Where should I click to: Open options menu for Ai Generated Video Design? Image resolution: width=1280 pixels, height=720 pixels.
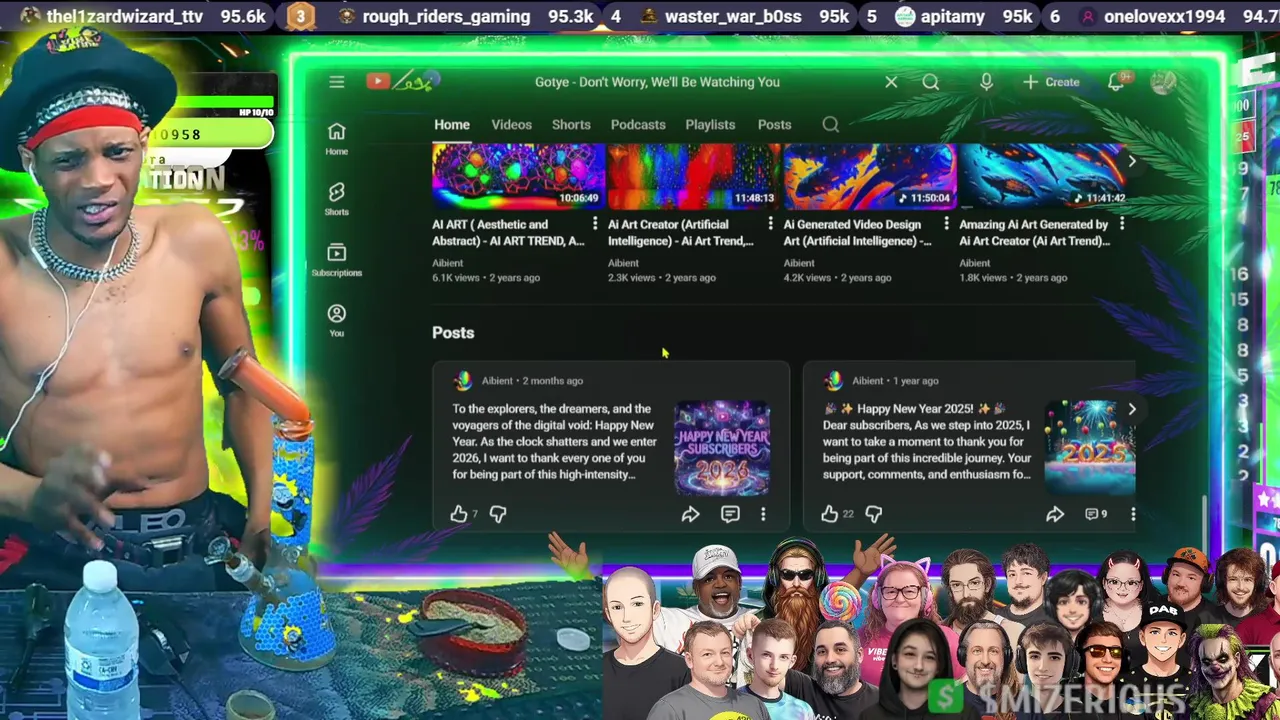click(x=946, y=224)
